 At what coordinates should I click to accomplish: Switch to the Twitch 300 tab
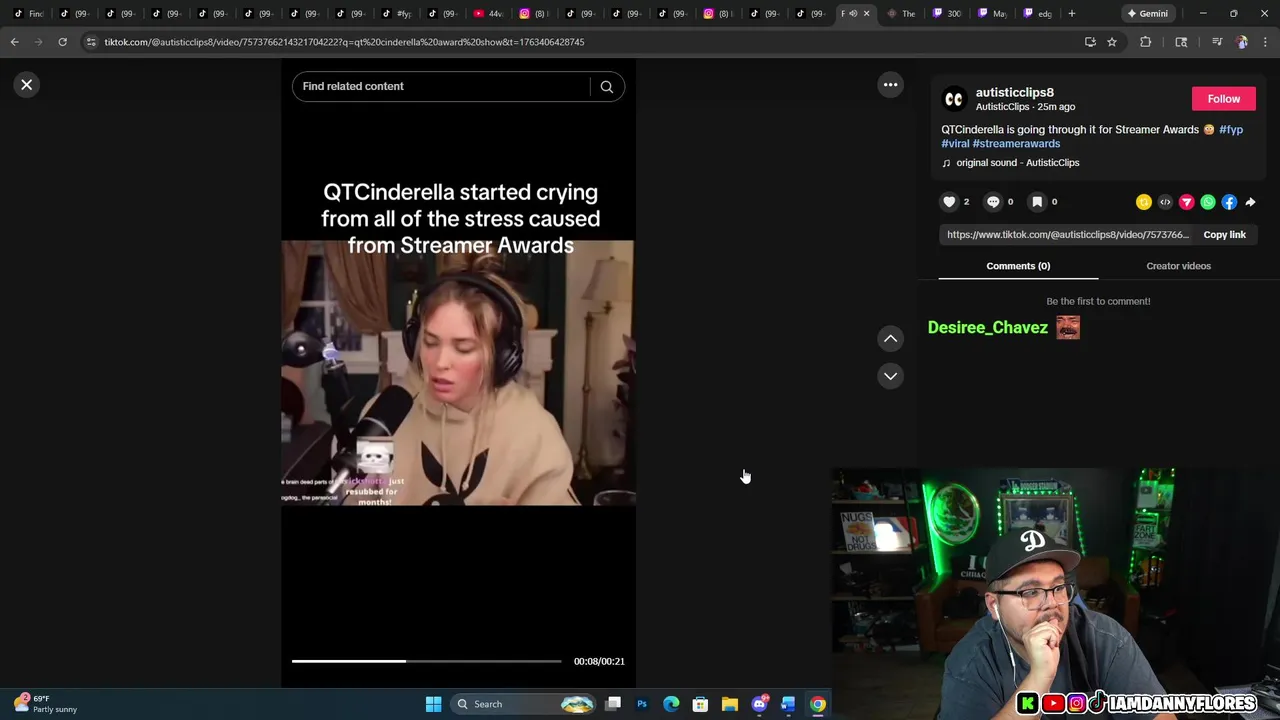tap(946, 13)
